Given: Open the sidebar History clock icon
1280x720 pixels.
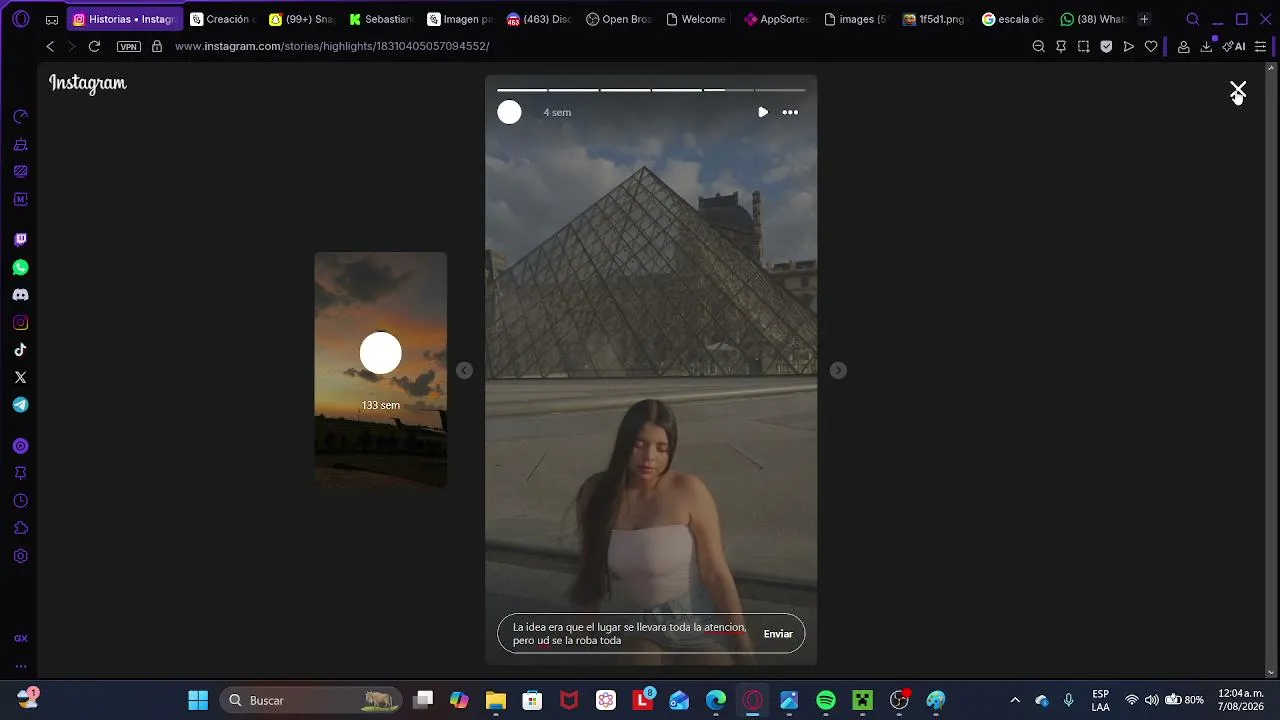Looking at the screenshot, I should click(x=20, y=501).
